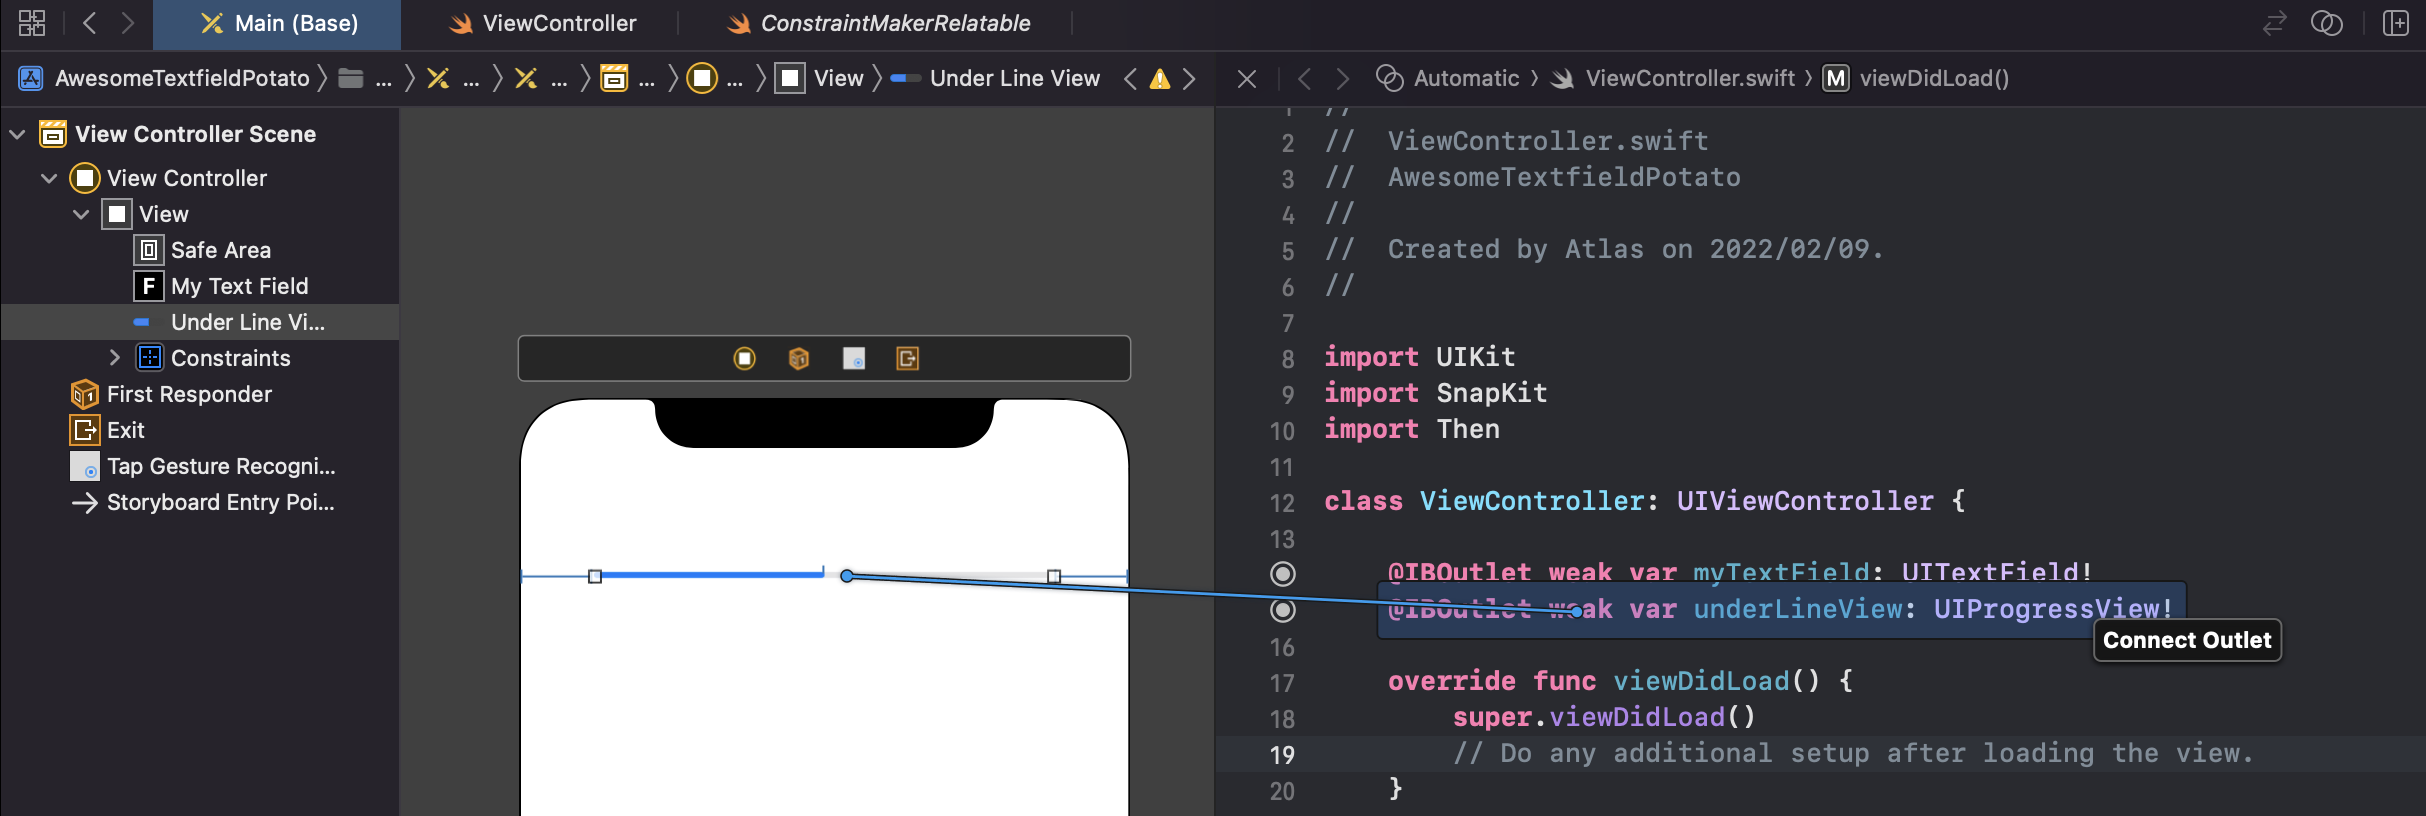Open the Adjust Editor Options icon

pos(2327,23)
